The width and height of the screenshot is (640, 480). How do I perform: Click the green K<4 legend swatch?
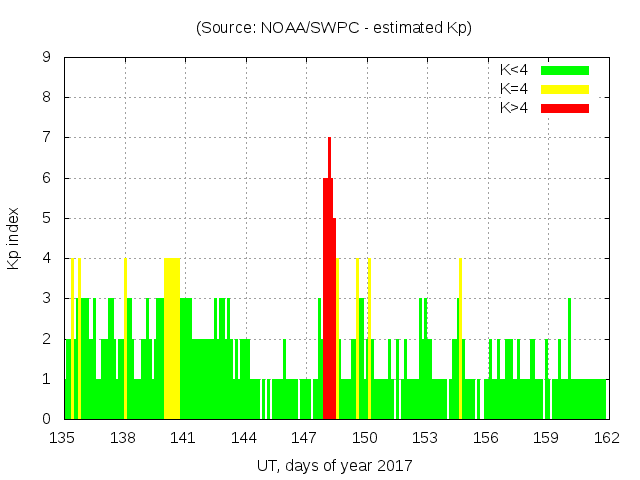(x=565, y=70)
